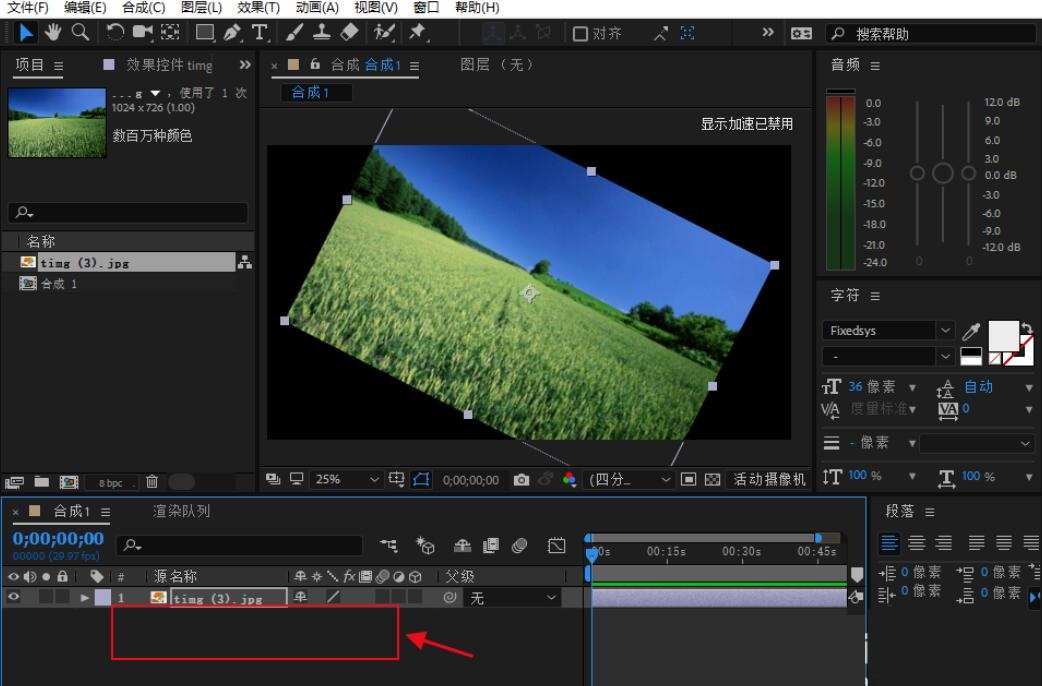1042x686 pixels.
Task: Pick the Clone Stamp tool
Action: (x=322, y=33)
